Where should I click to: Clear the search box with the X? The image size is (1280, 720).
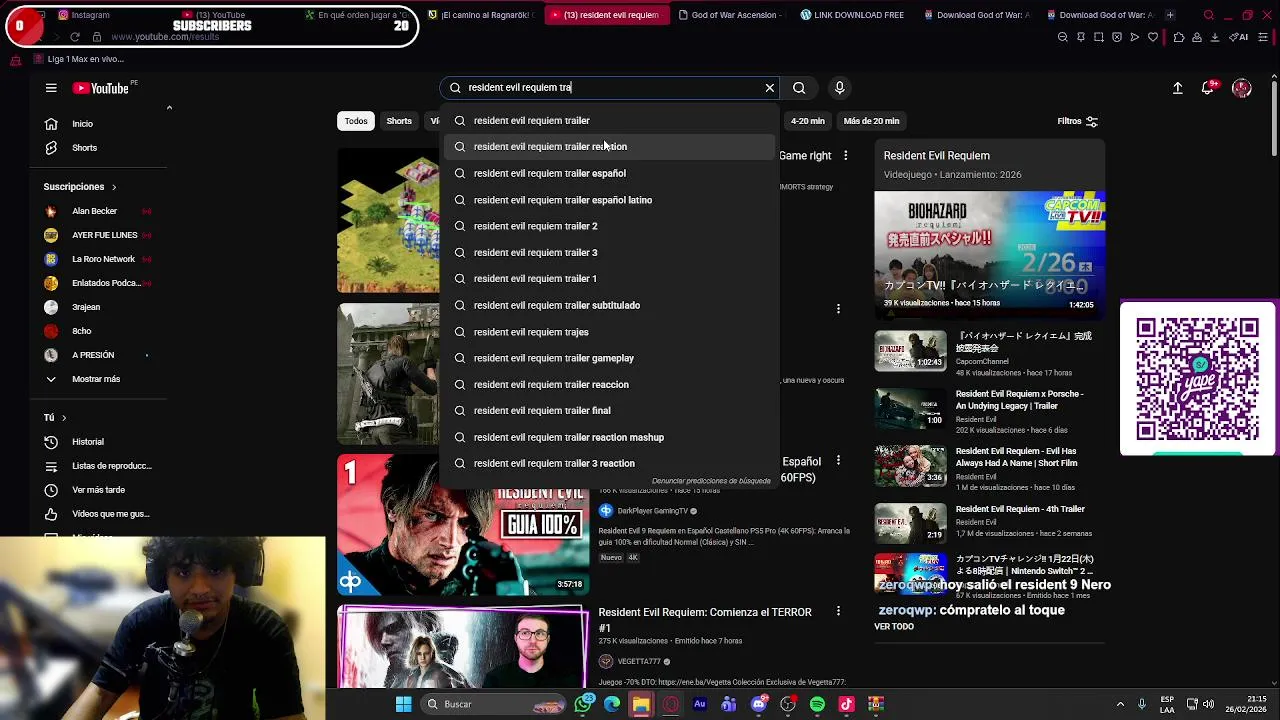(770, 88)
